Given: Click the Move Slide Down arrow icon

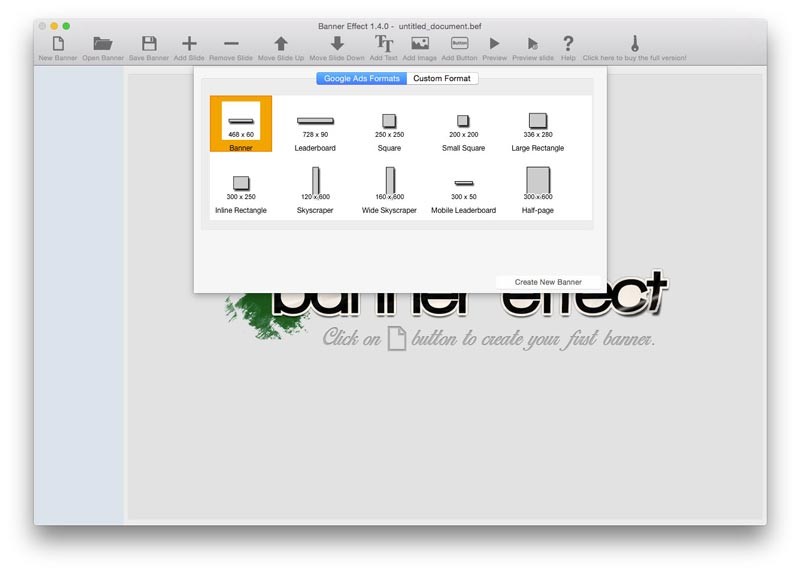Looking at the screenshot, I should (x=337, y=44).
